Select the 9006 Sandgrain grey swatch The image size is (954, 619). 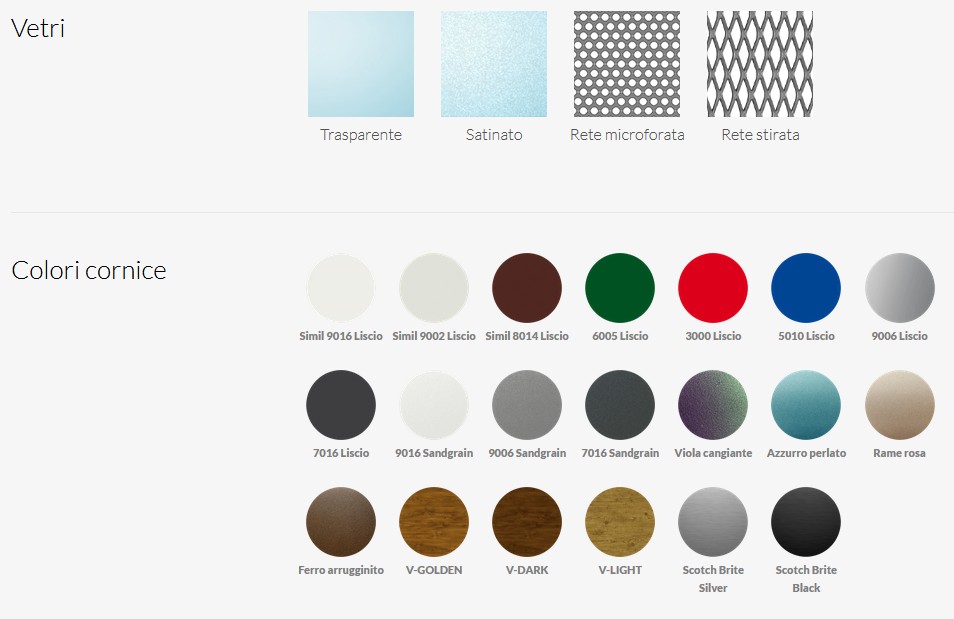pos(527,405)
